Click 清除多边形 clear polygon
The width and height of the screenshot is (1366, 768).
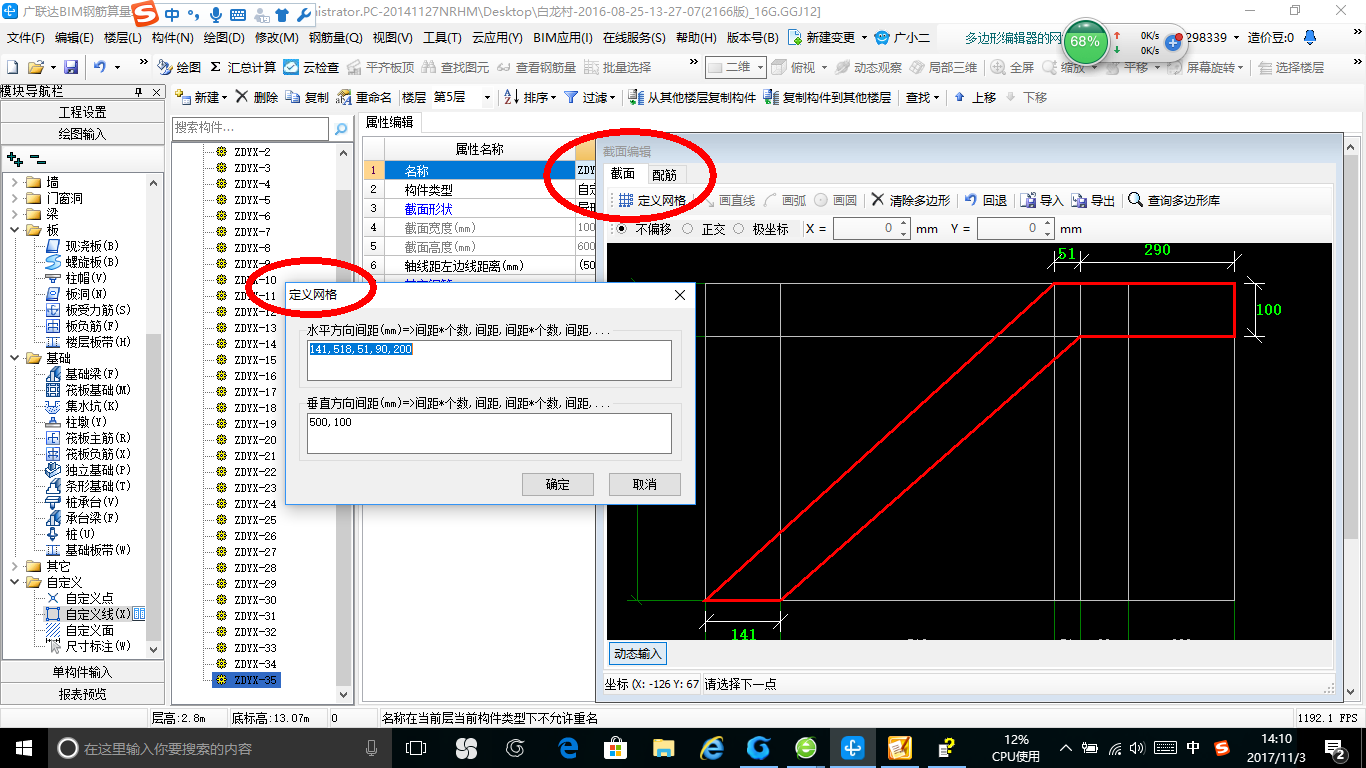[x=911, y=200]
